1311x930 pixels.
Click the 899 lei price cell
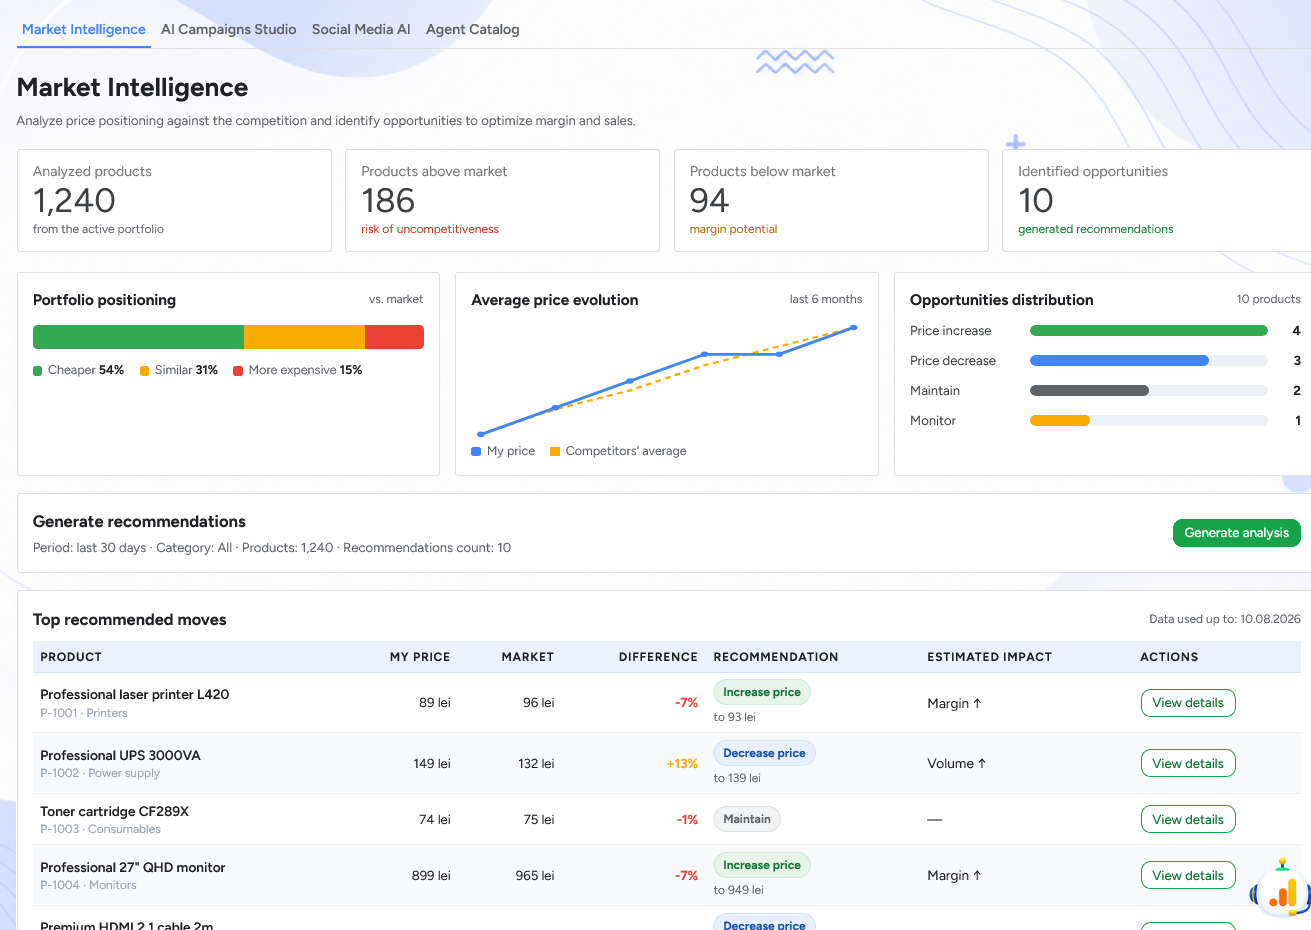(431, 876)
